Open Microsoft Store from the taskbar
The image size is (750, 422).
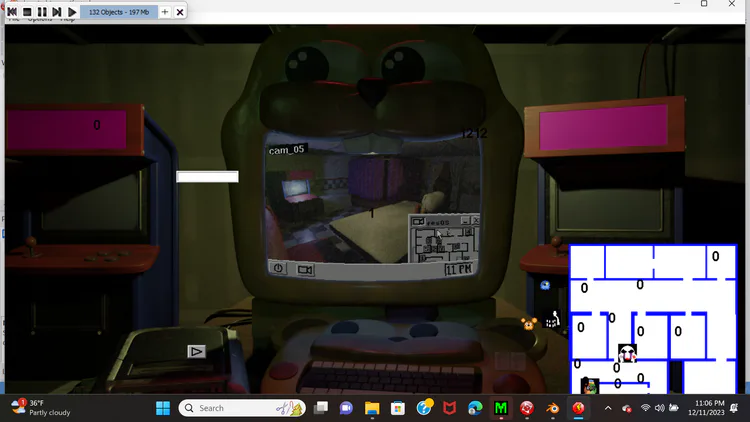[x=397, y=408]
